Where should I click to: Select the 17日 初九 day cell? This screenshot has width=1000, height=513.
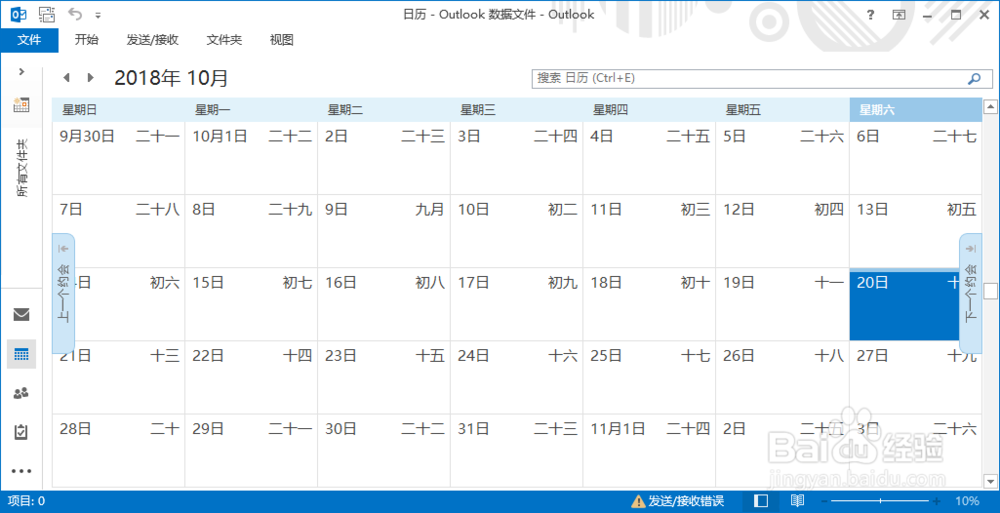[517, 305]
